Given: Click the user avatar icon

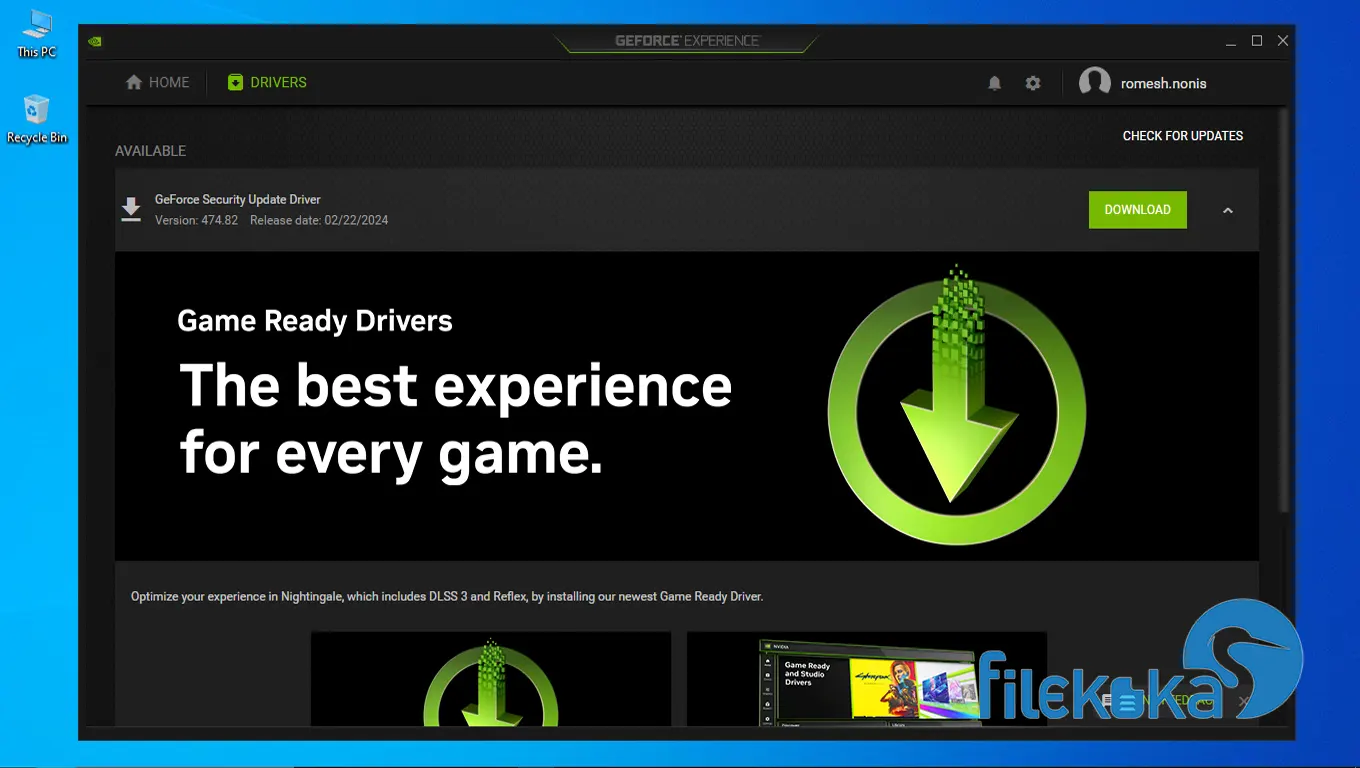Looking at the screenshot, I should [1095, 83].
